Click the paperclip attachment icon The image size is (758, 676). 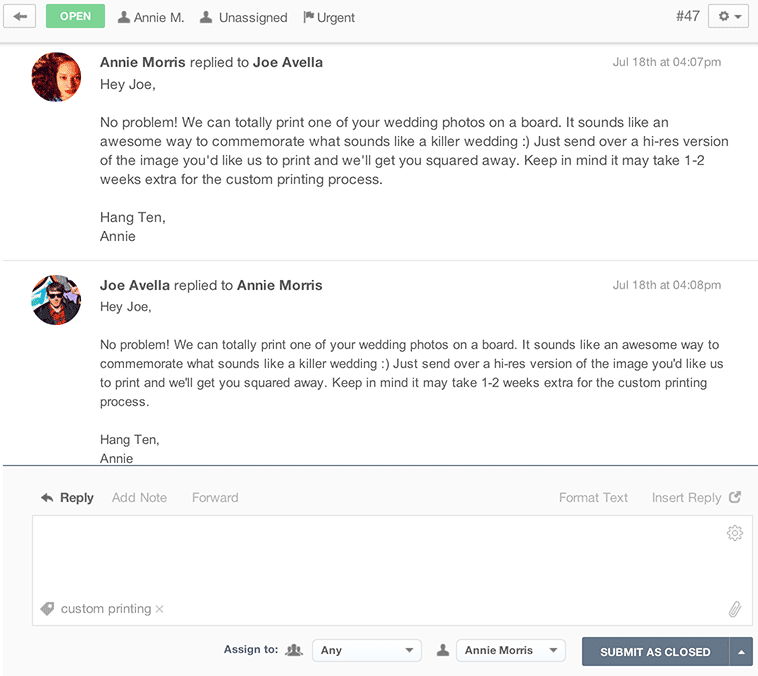734,608
